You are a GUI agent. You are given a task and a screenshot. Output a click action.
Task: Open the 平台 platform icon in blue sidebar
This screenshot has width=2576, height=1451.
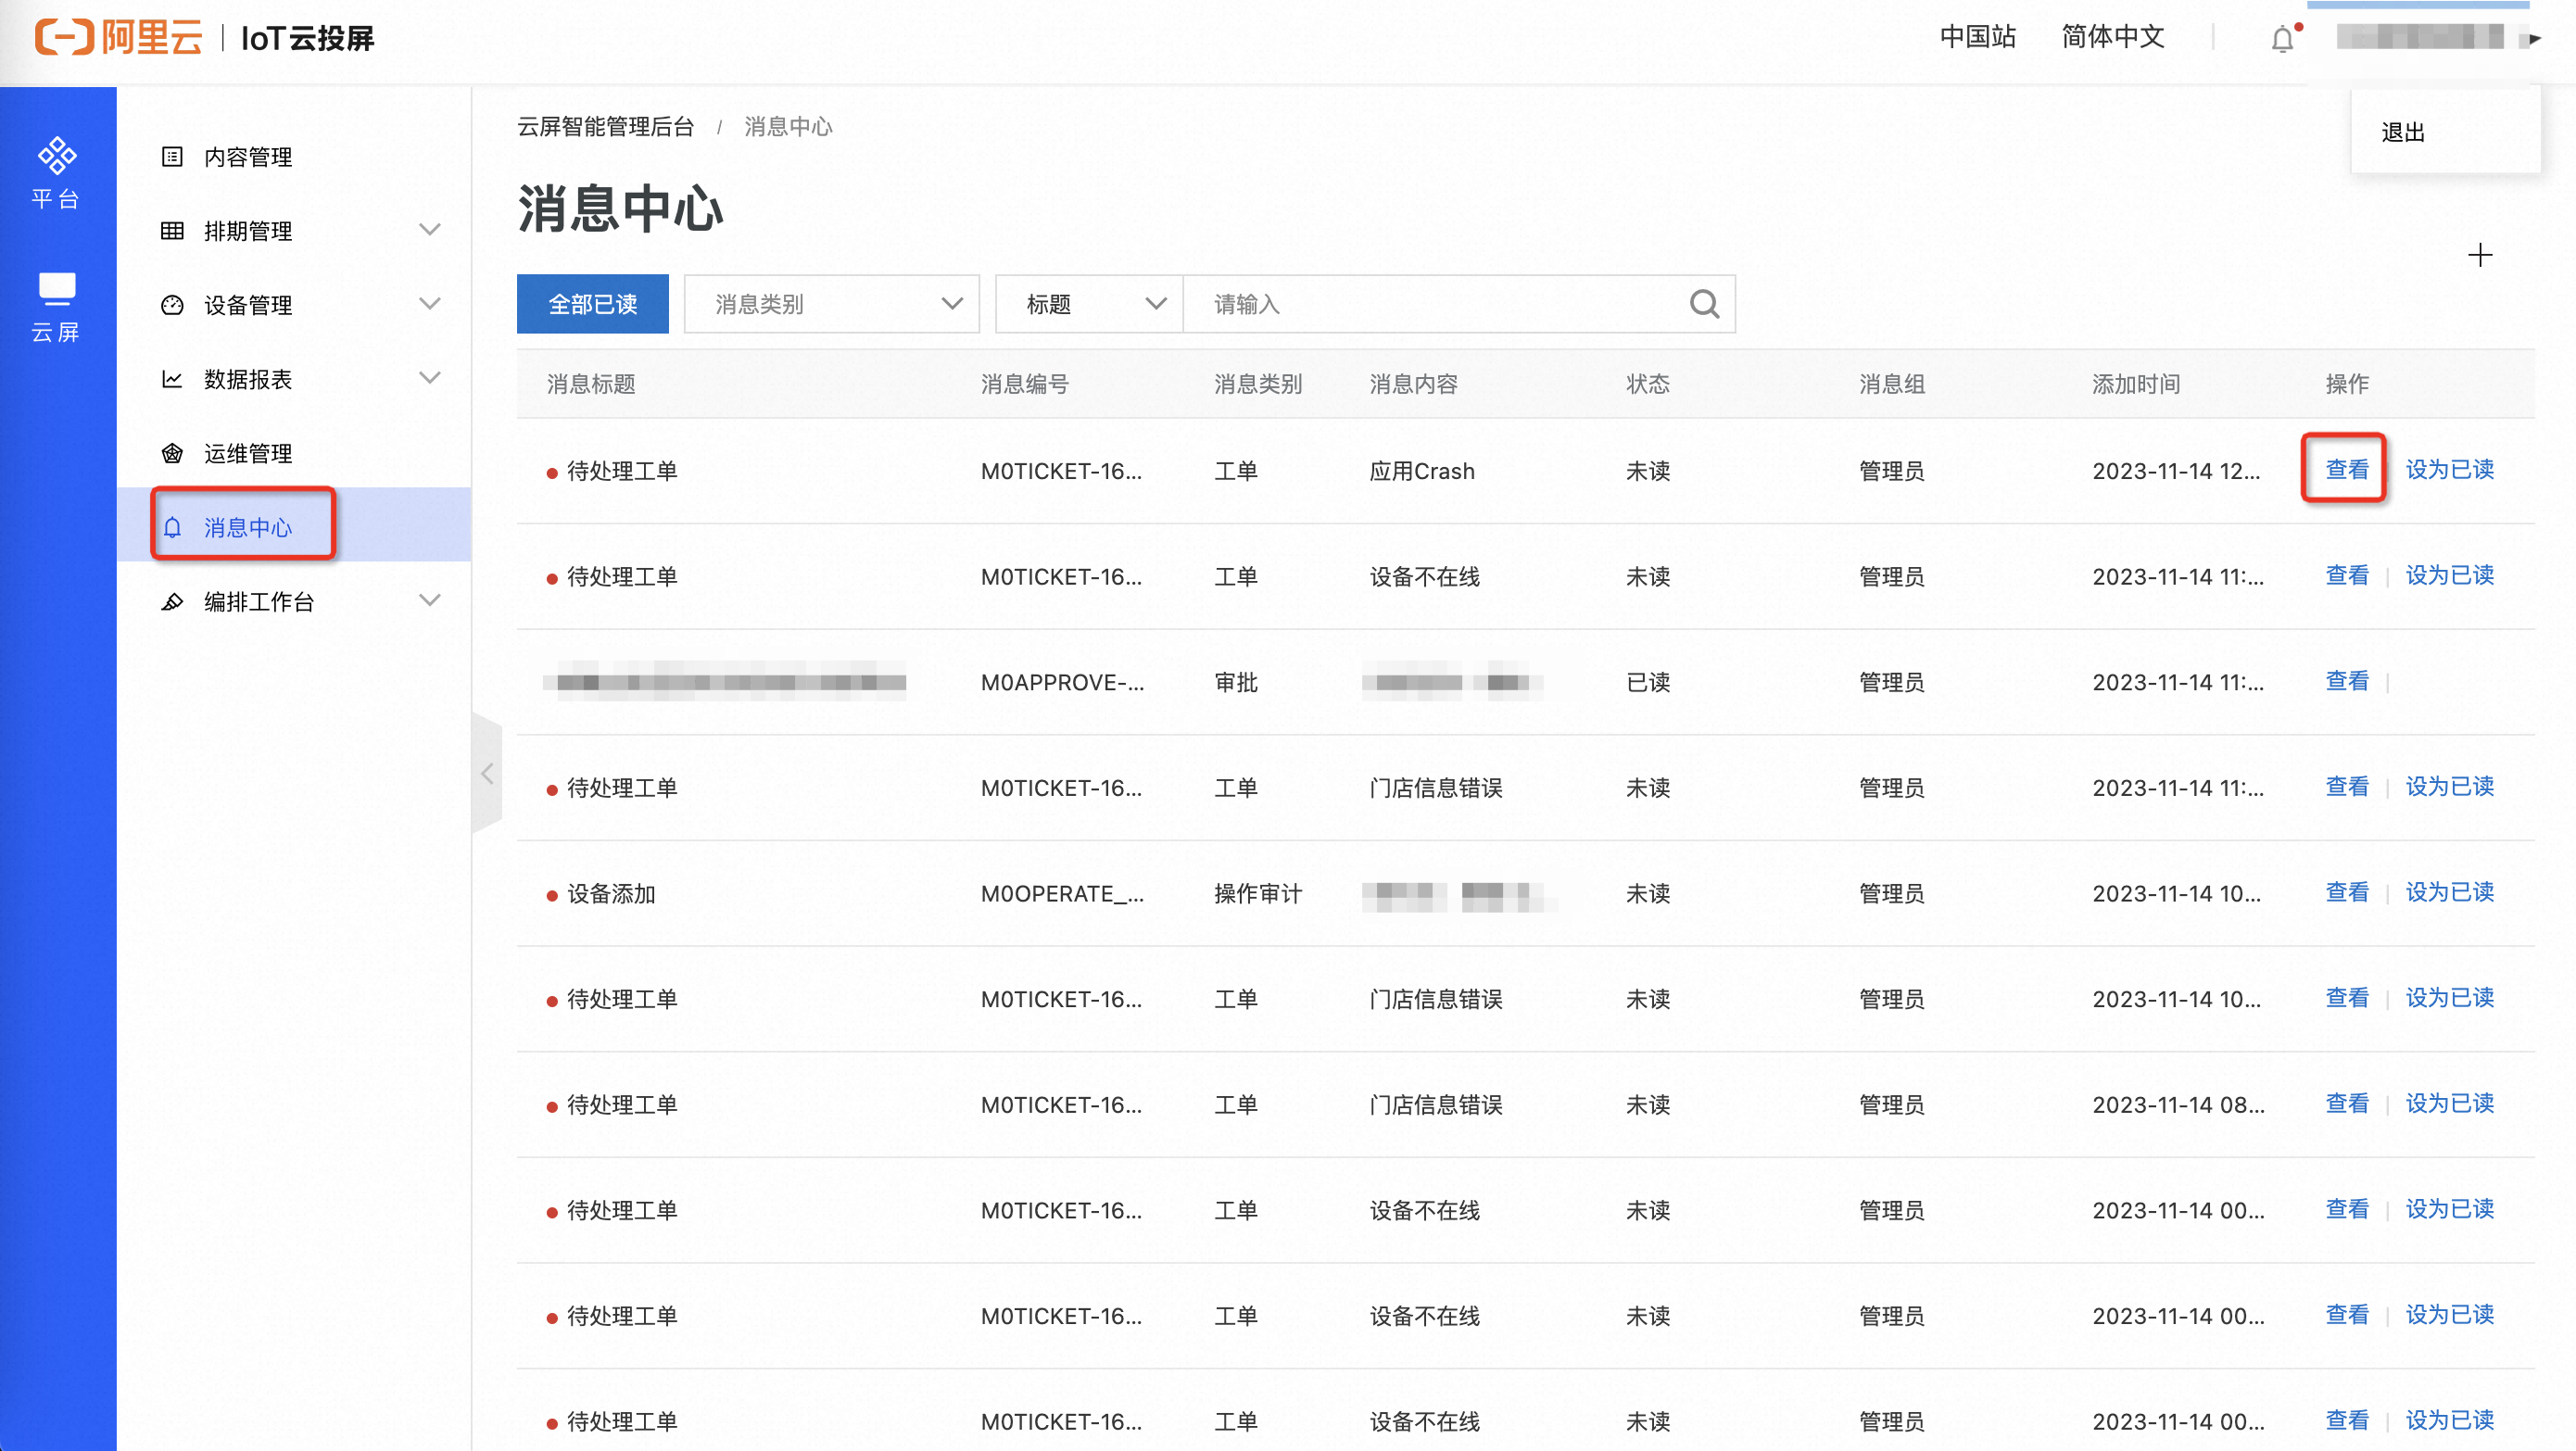pos(56,172)
